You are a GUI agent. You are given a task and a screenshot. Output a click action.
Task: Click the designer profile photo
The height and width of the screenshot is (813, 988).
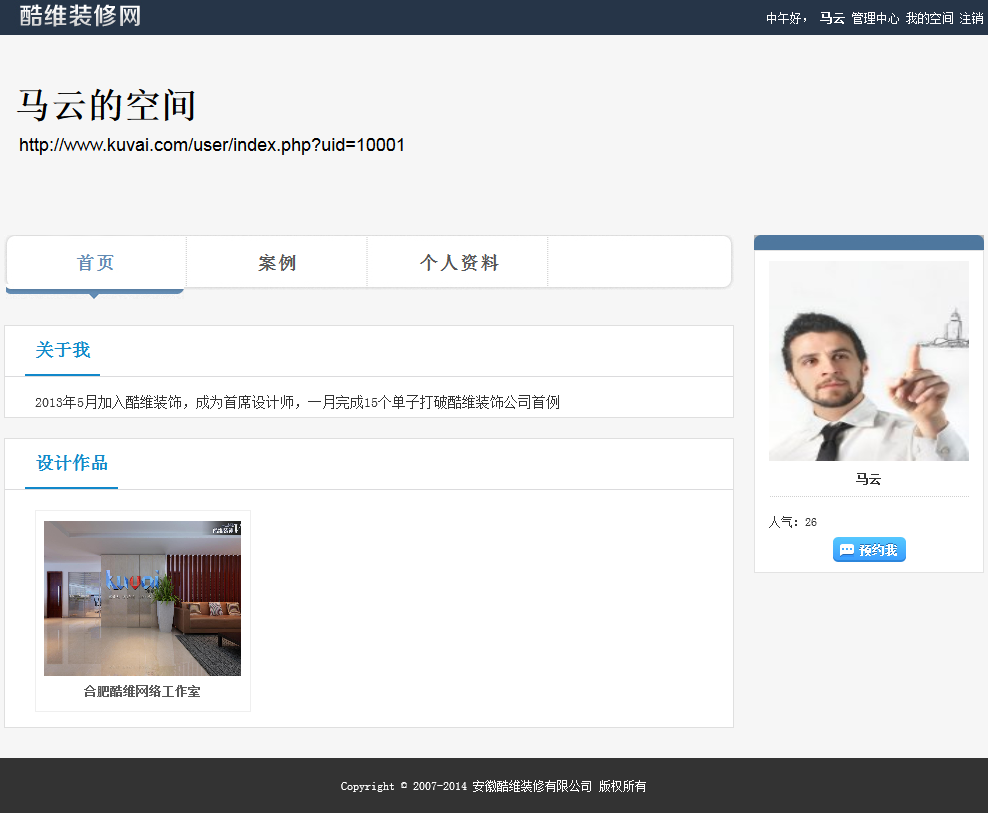[868, 361]
